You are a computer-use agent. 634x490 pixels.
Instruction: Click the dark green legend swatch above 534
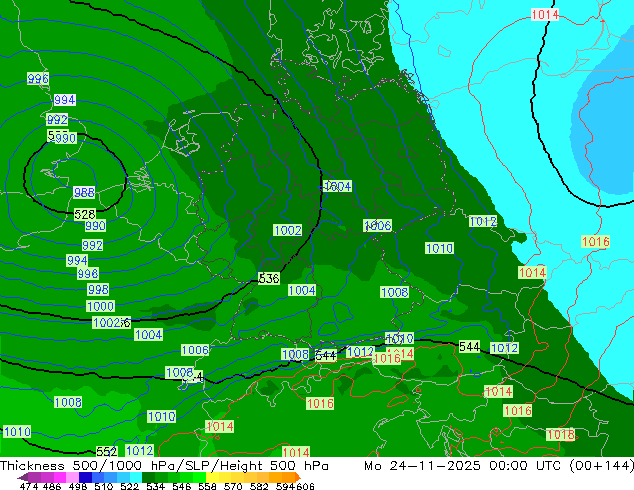point(149,477)
